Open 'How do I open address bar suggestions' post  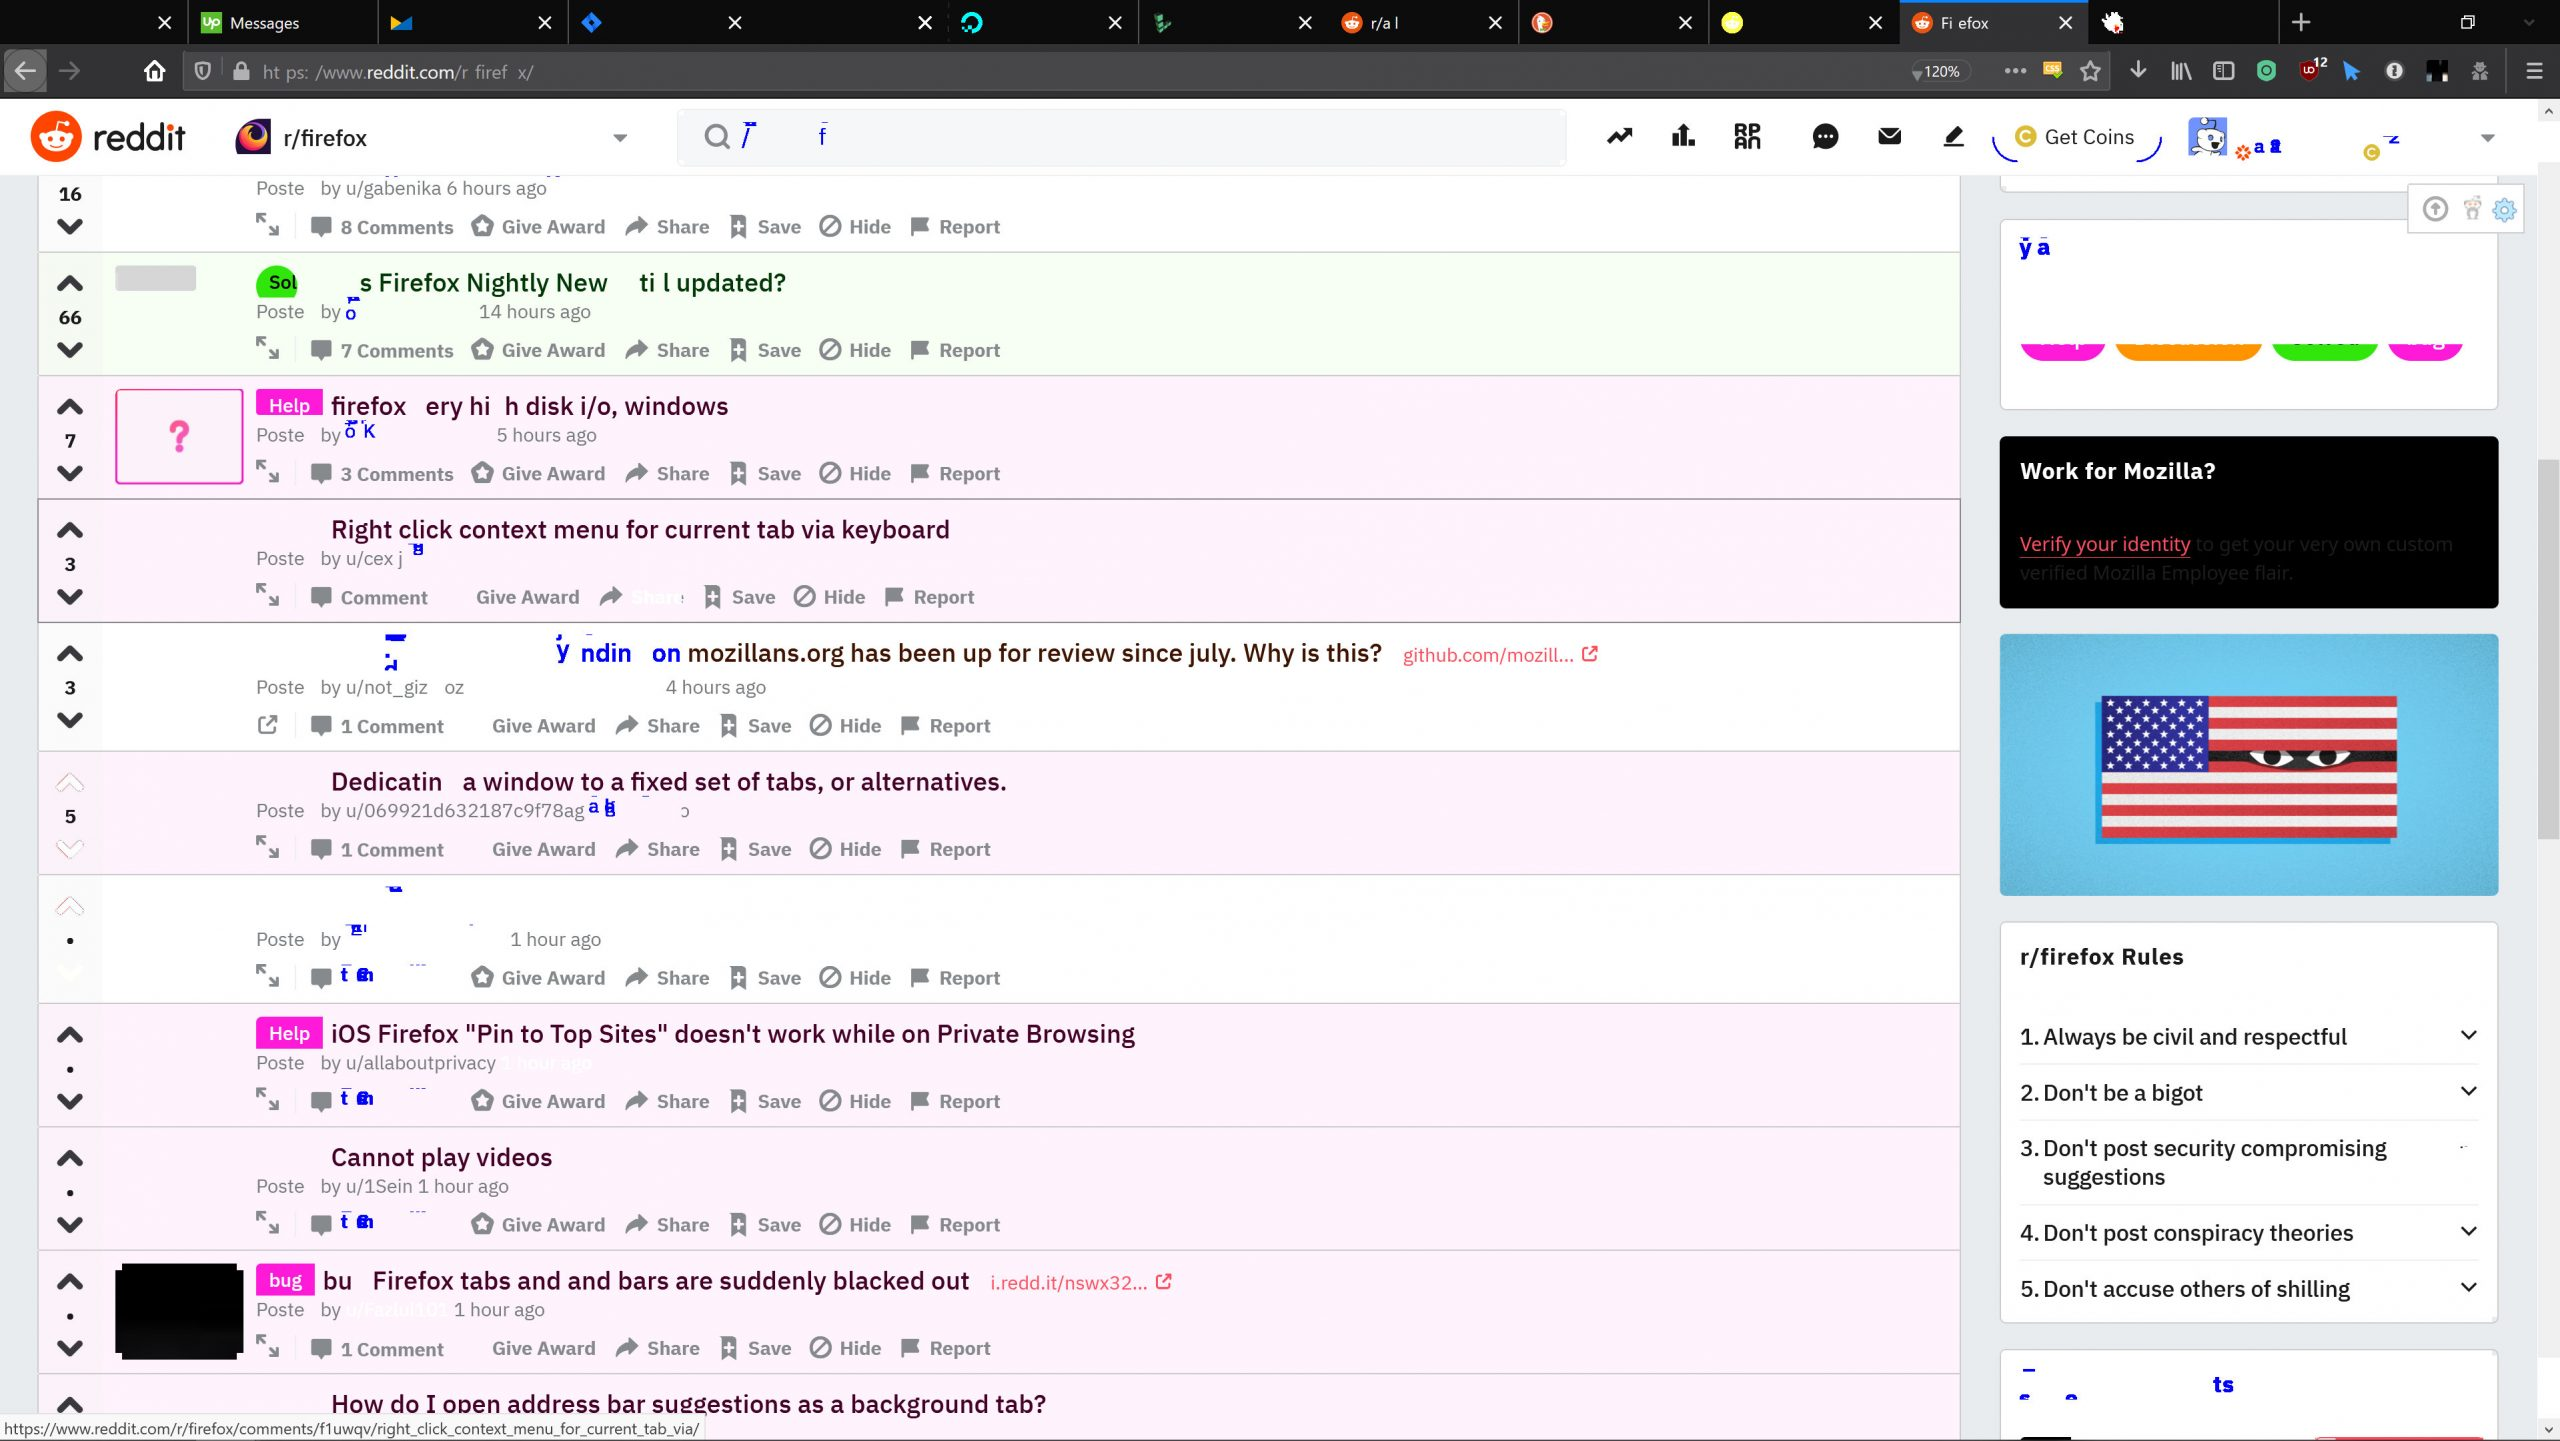pos(688,1405)
